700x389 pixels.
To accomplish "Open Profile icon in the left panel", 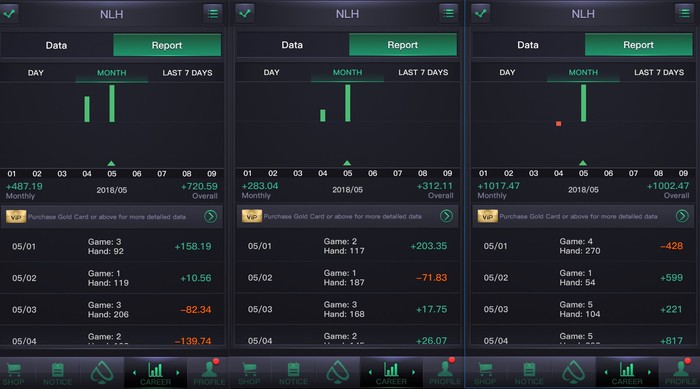I will pyautogui.click(x=208, y=369).
